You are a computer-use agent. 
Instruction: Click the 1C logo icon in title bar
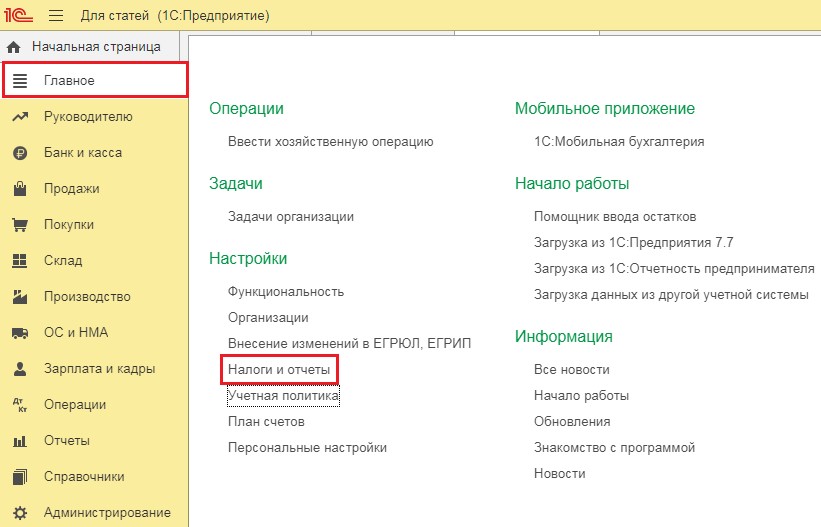point(20,16)
